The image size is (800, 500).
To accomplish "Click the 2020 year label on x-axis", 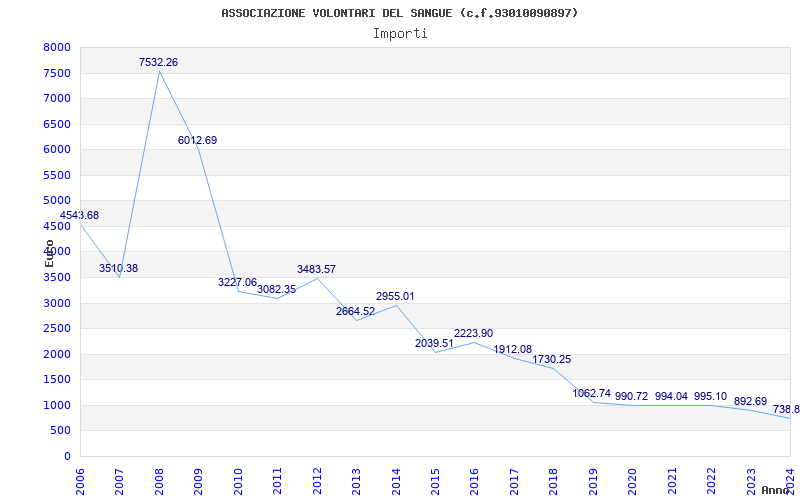I will pos(632,482).
